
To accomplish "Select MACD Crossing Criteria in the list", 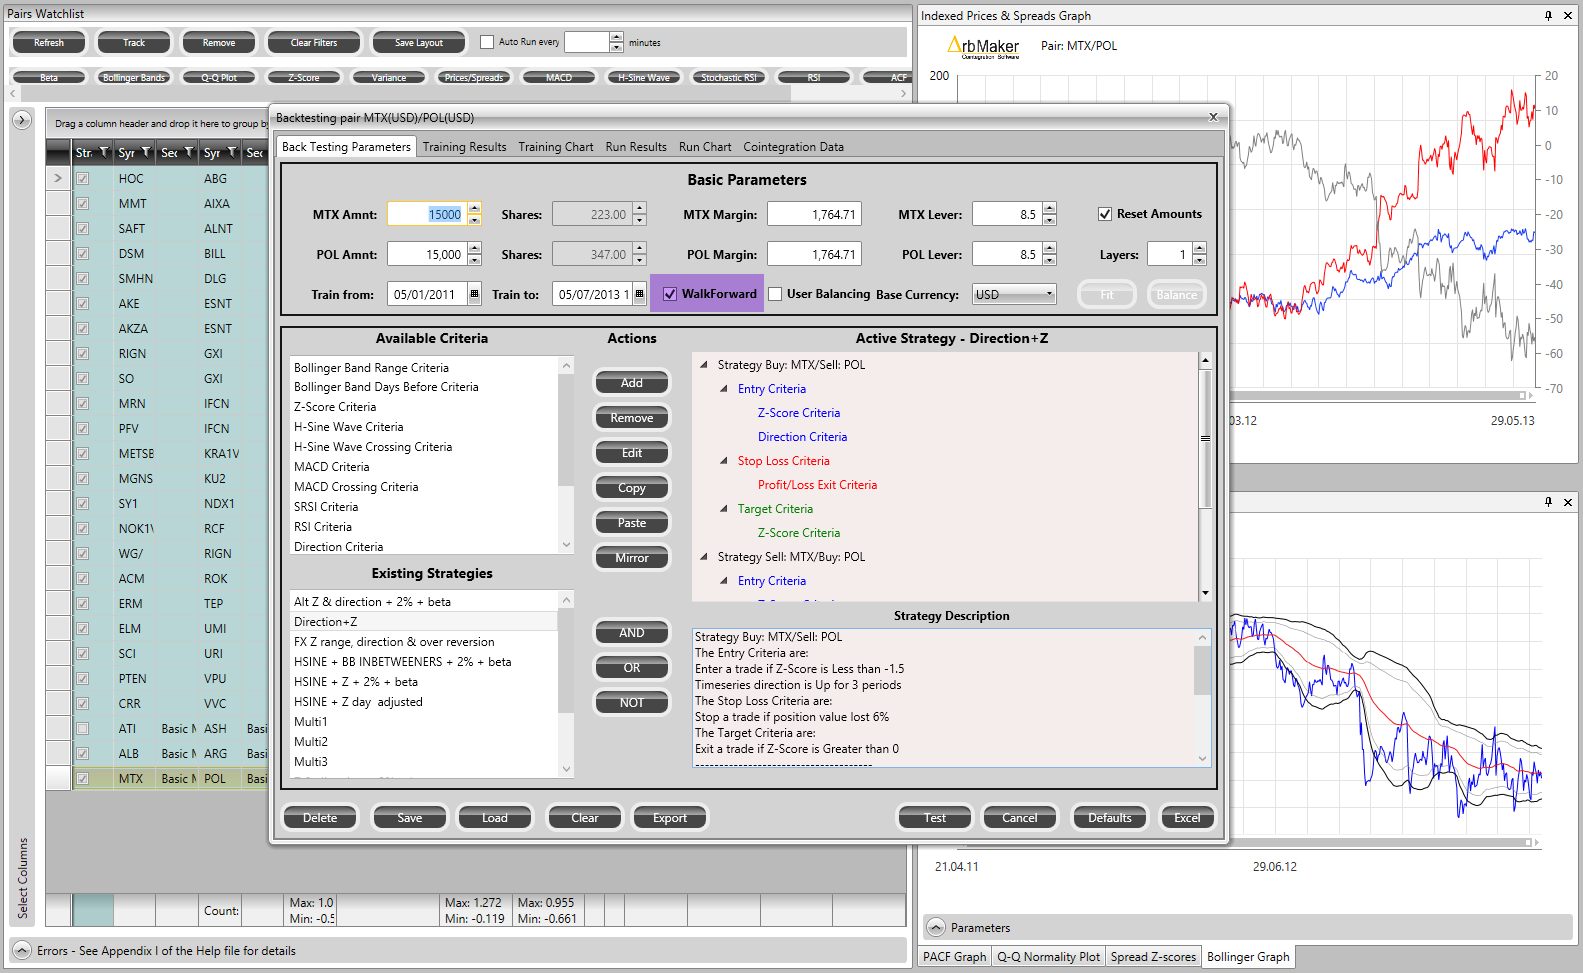I will [x=356, y=487].
